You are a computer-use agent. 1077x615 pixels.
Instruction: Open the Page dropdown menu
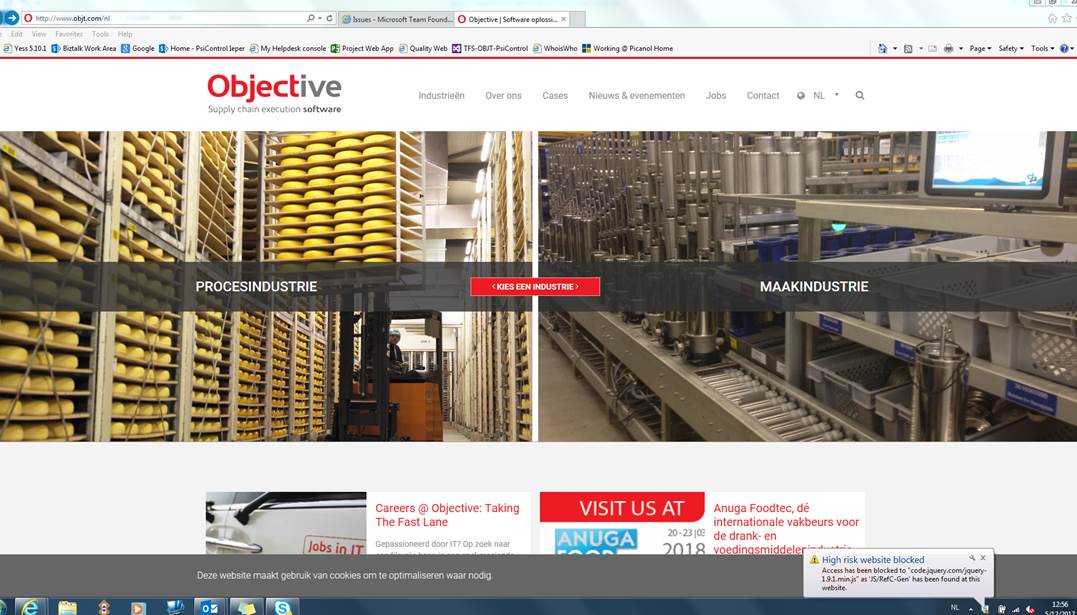[x=980, y=49]
